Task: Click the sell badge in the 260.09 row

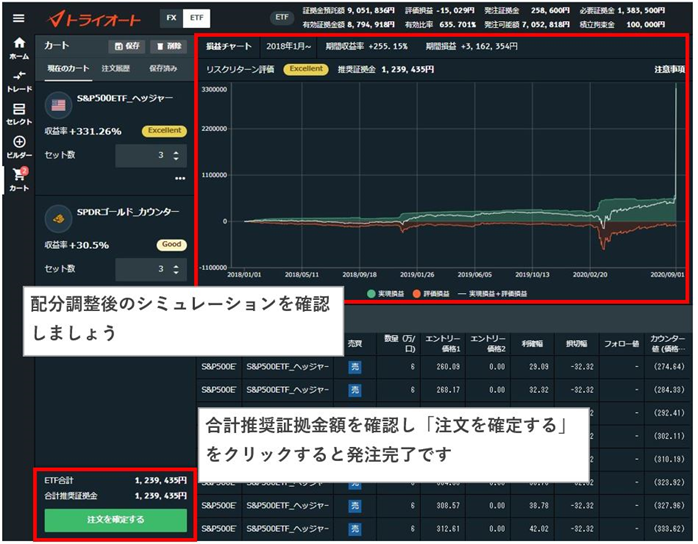Action: (x=355, y=367)
